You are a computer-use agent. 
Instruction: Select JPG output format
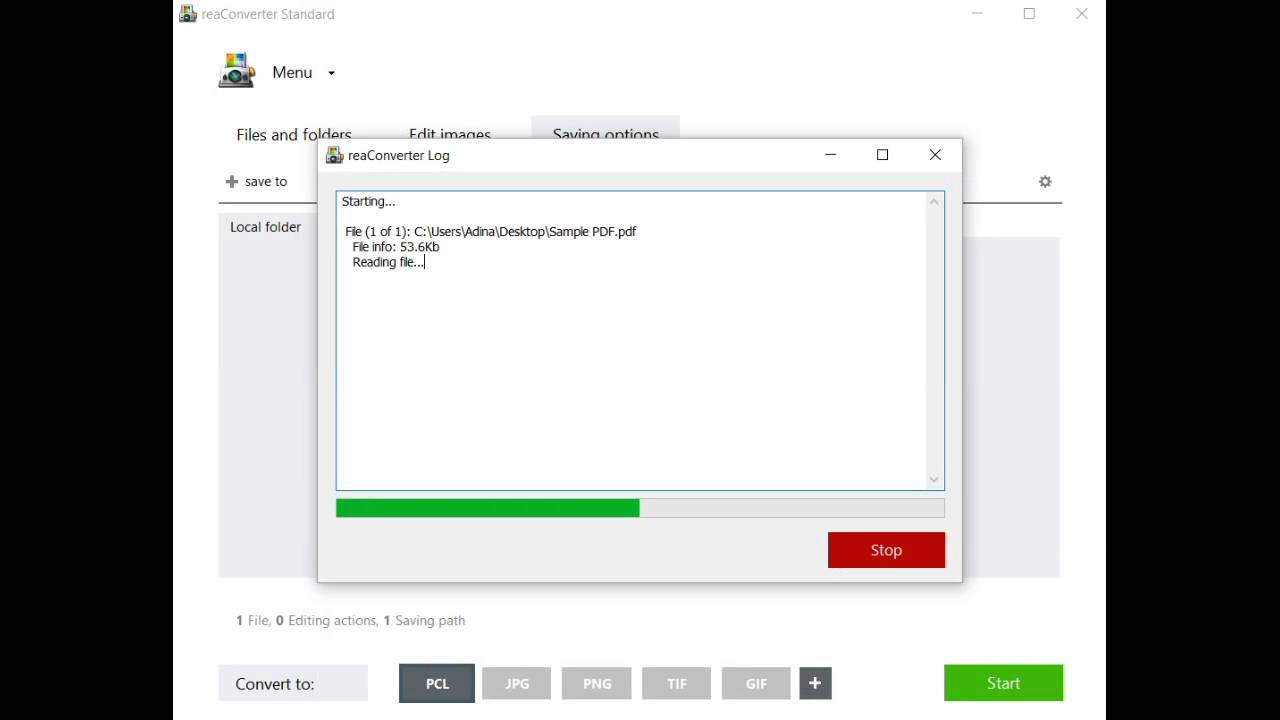[517, 684]
